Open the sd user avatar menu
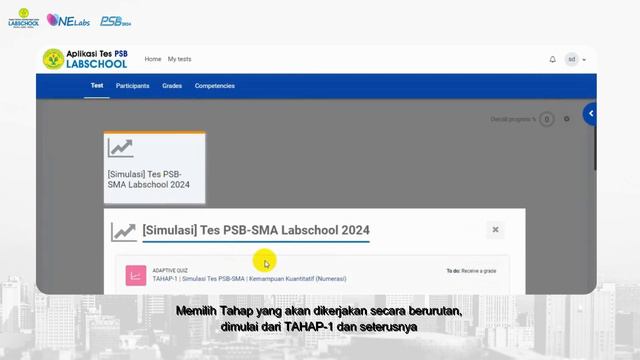Image resolution: width=640 pixels, height=360 pixels. click(x=571, y=60)
